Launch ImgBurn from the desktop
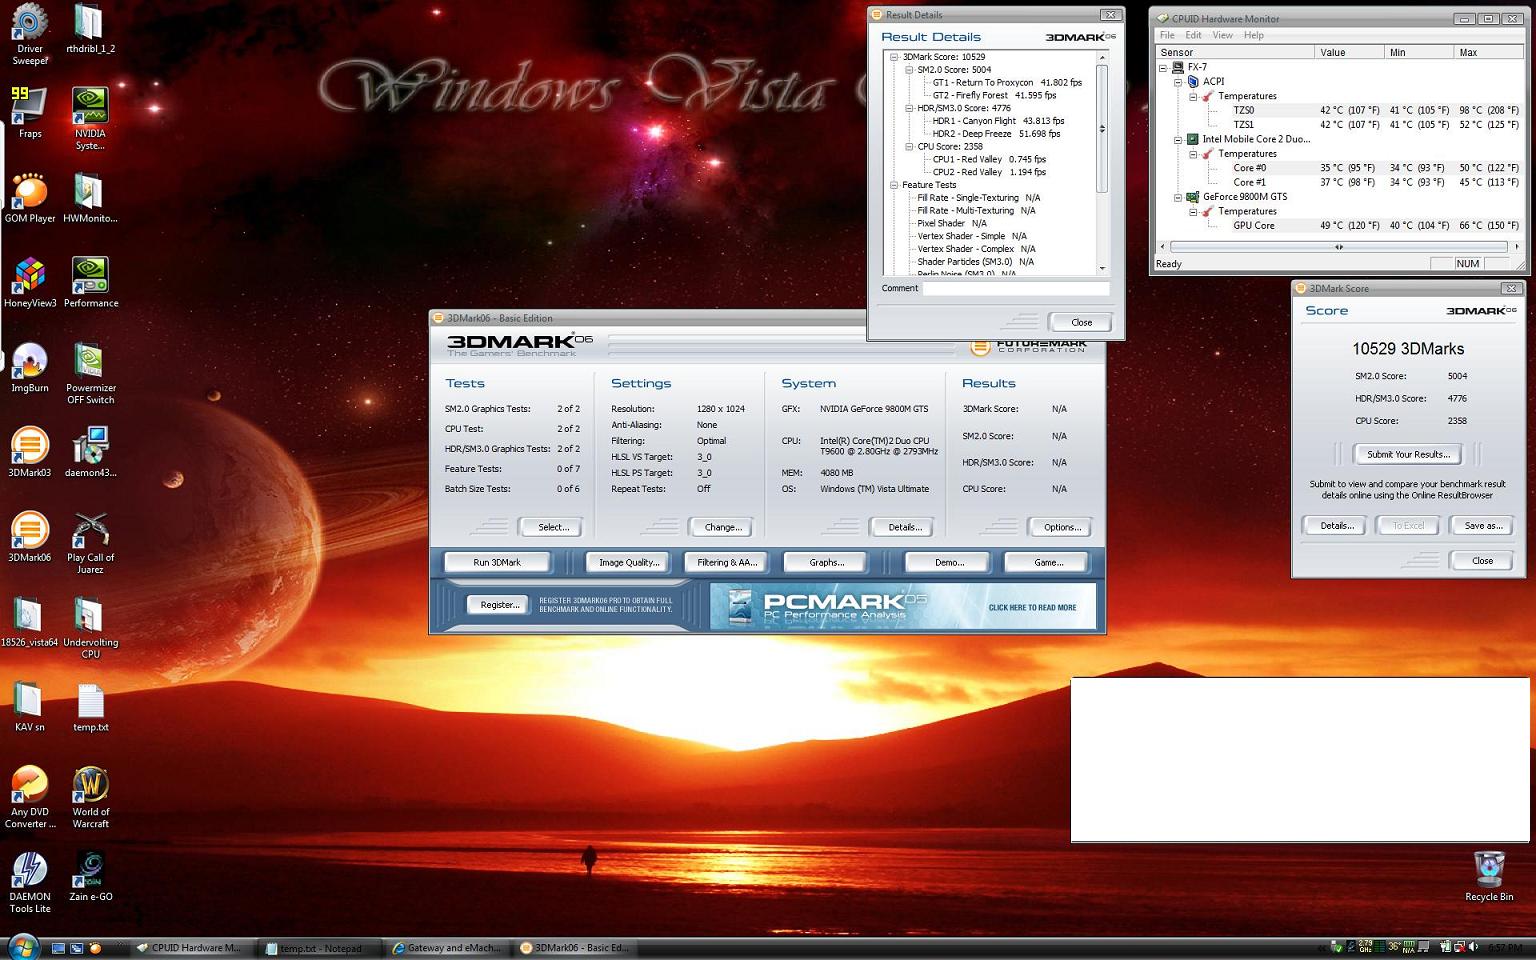 [30, 367]
